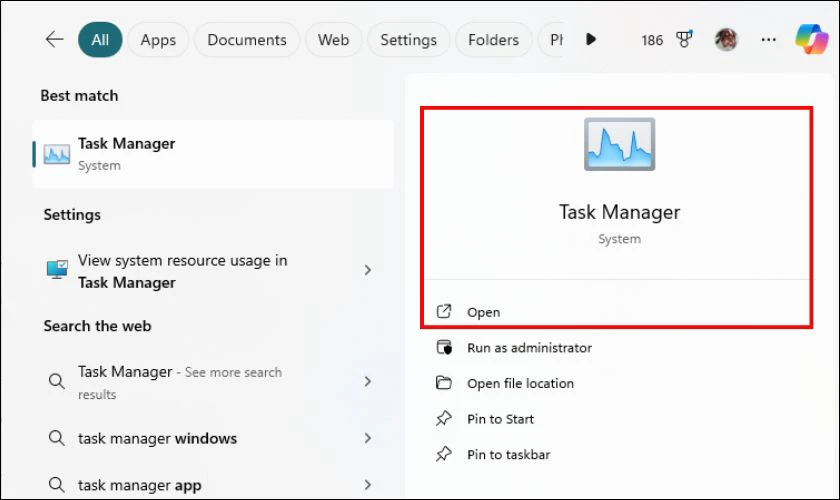
Task: Click search icon beside task manager windows
Action: (56, 438)
